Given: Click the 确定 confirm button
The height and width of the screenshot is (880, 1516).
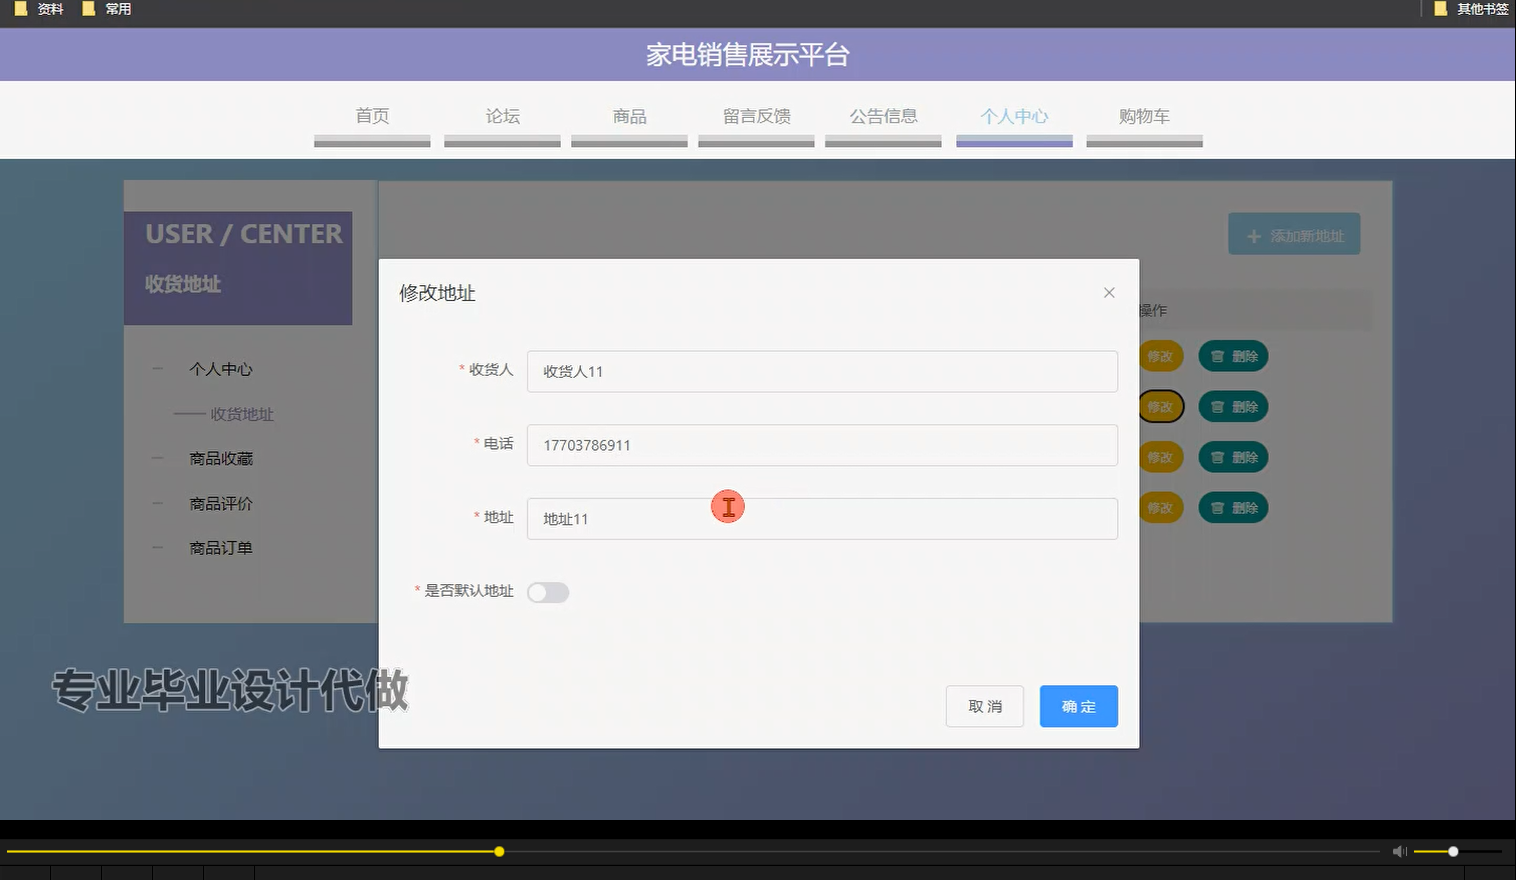Looking at the screenshot, I should point(1078,706).
